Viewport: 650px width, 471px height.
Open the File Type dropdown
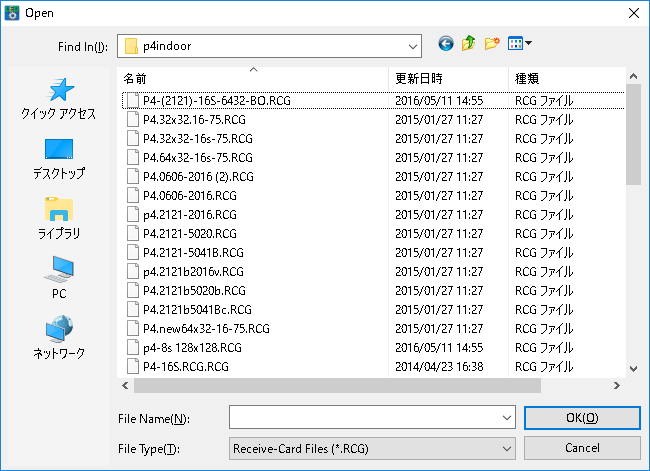tap(372, 449)
